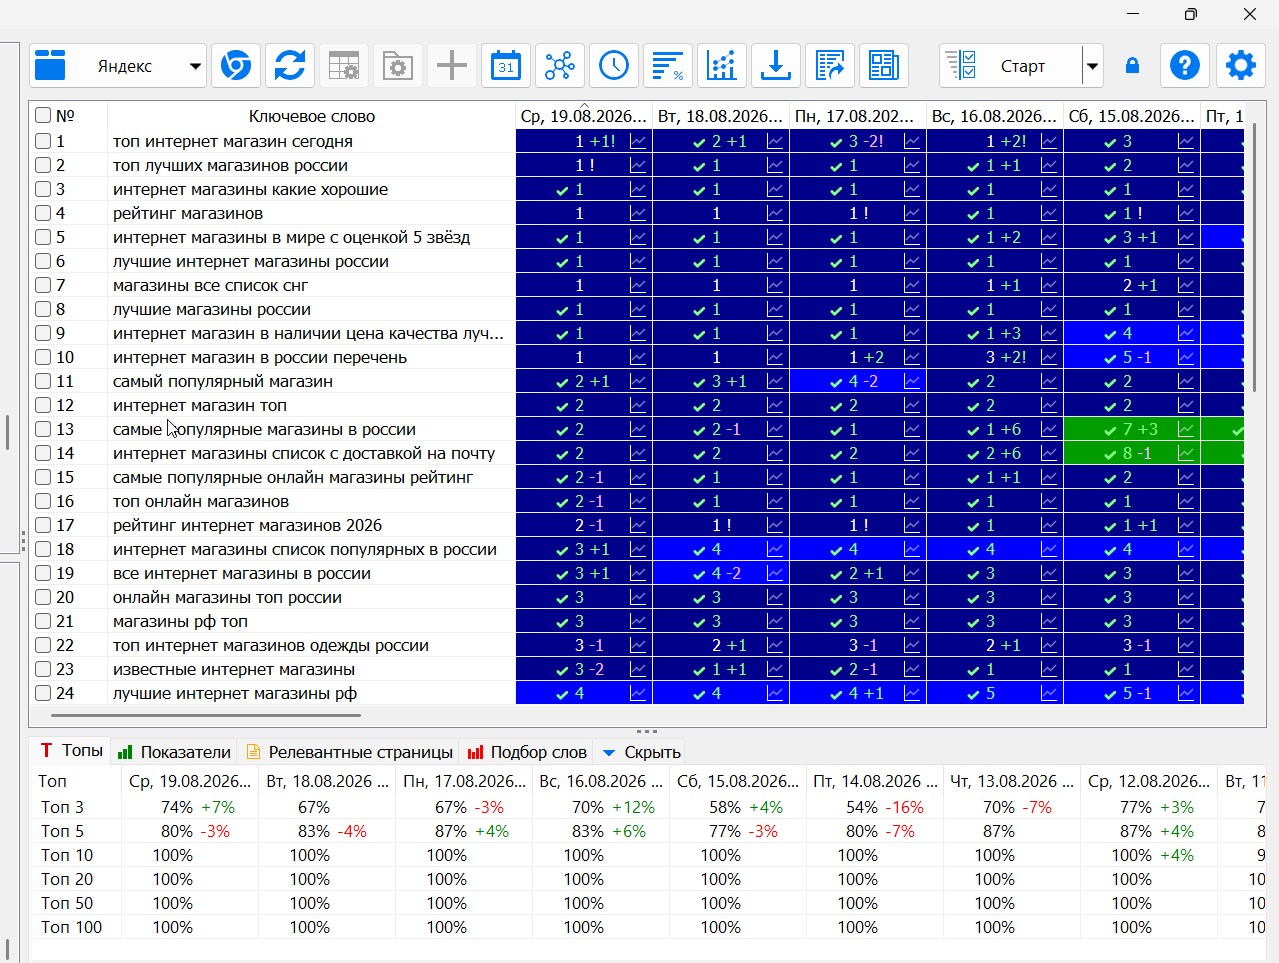
Task: Check the checkbox for row 24
Action: coord(43,693)
